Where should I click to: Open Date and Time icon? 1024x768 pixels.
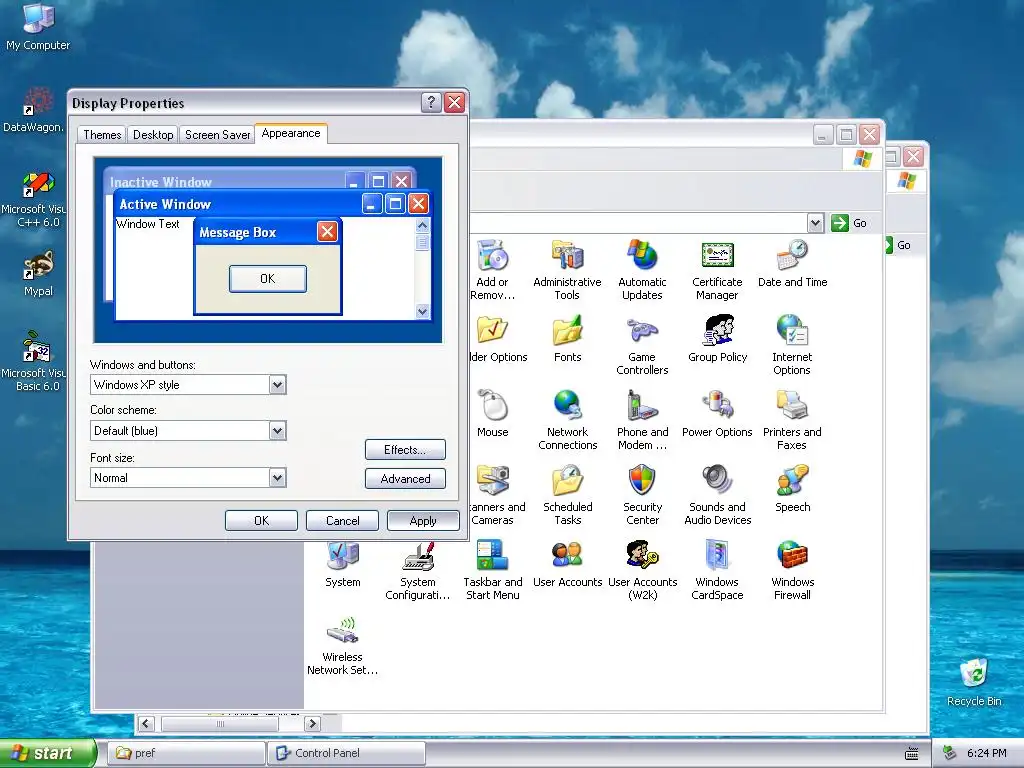click(792, 255)
